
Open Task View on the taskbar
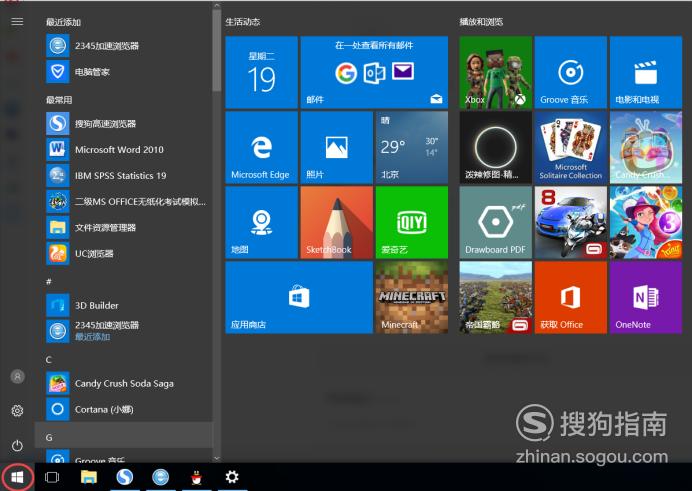tap(52, 477)
